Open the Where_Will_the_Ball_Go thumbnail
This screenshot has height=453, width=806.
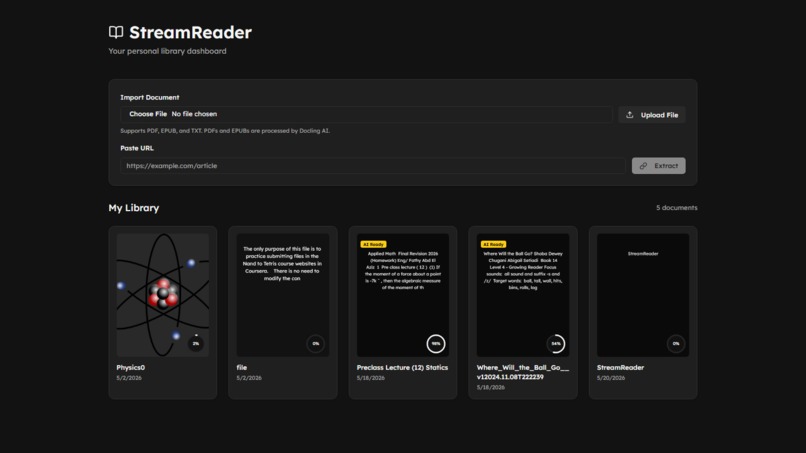pos(523,295)
